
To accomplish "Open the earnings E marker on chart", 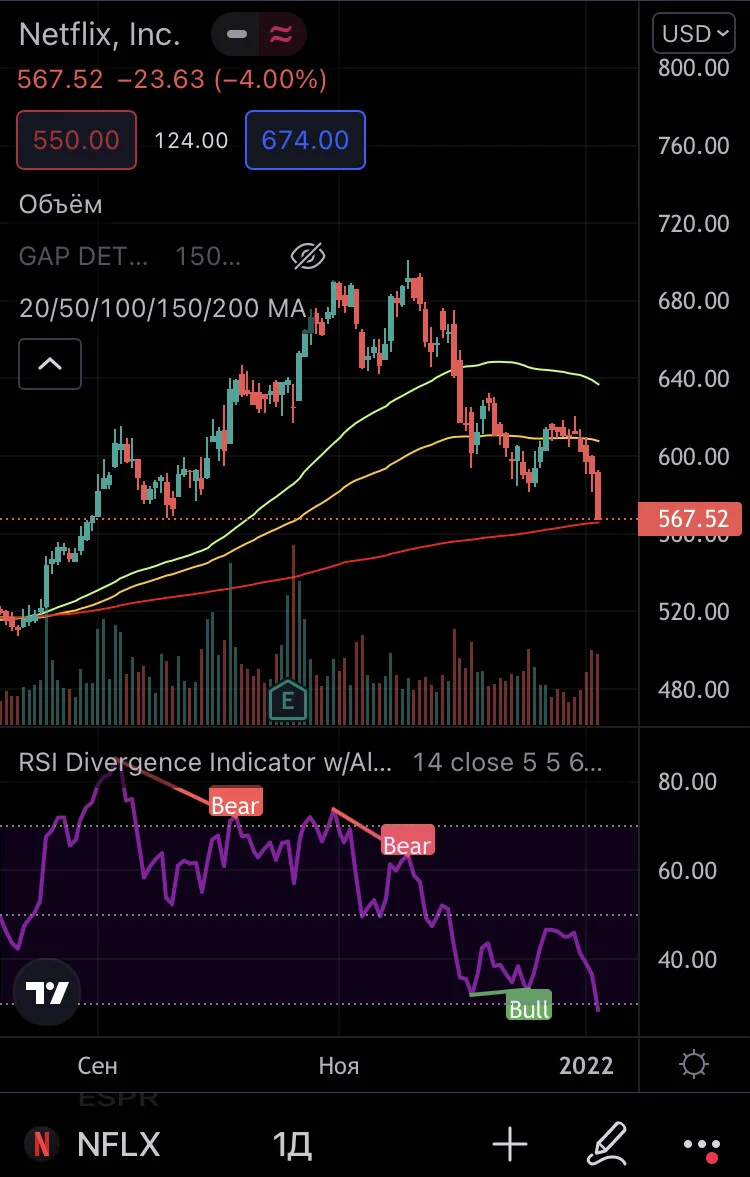I will click(287, 700).
